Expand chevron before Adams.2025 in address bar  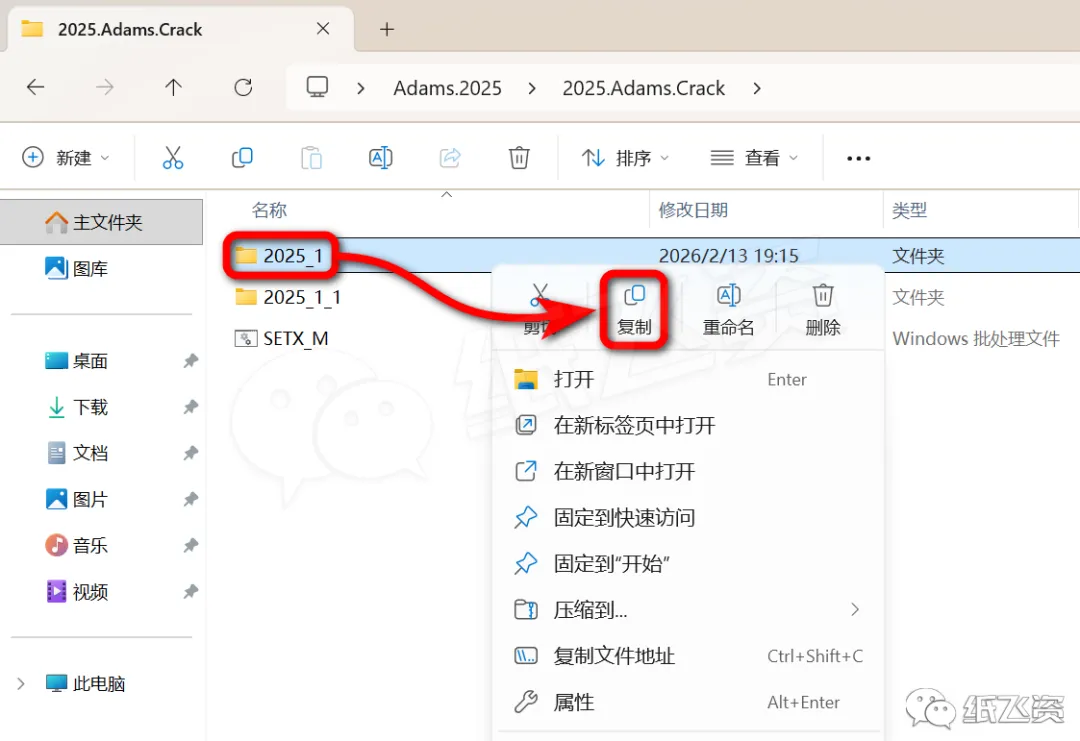tap(360, 88)
